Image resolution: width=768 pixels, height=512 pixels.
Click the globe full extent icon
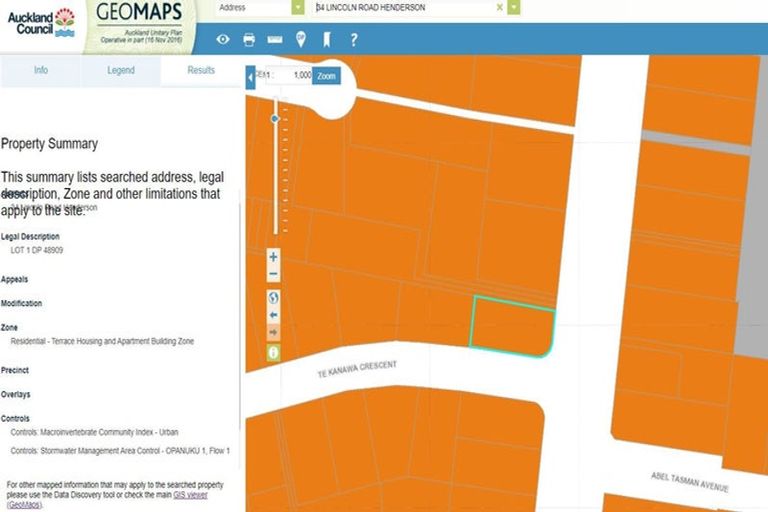[274, 297]
